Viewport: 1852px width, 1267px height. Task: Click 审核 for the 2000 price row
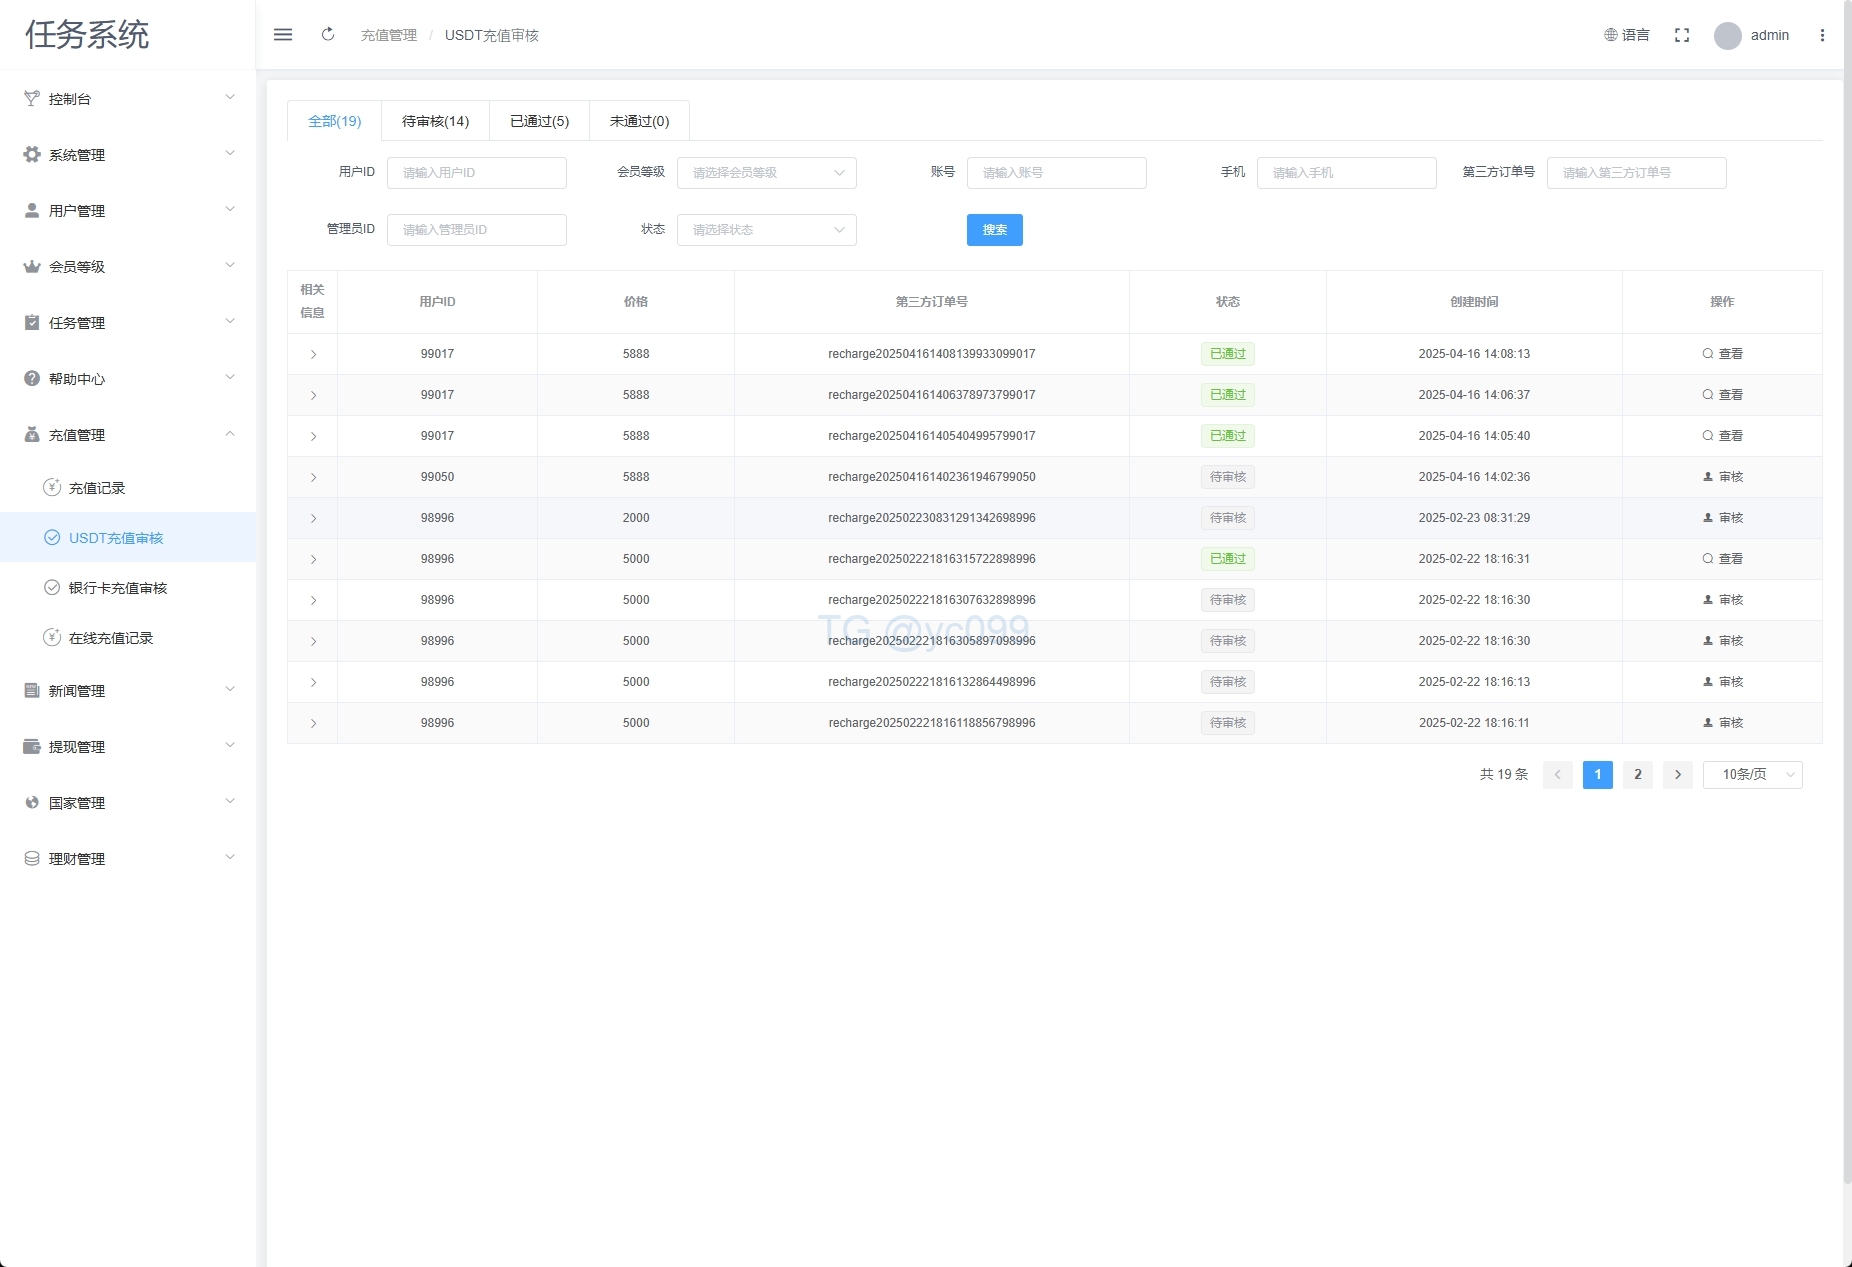tap(1722, 518)
